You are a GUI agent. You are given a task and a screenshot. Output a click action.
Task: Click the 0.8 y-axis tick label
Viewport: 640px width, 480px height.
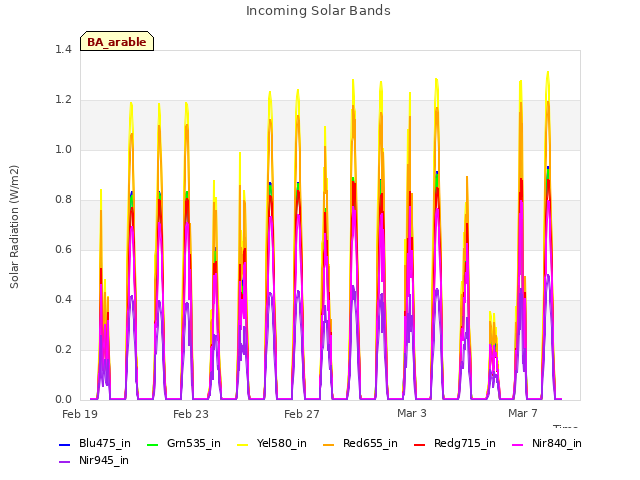(x=63, y=200)
